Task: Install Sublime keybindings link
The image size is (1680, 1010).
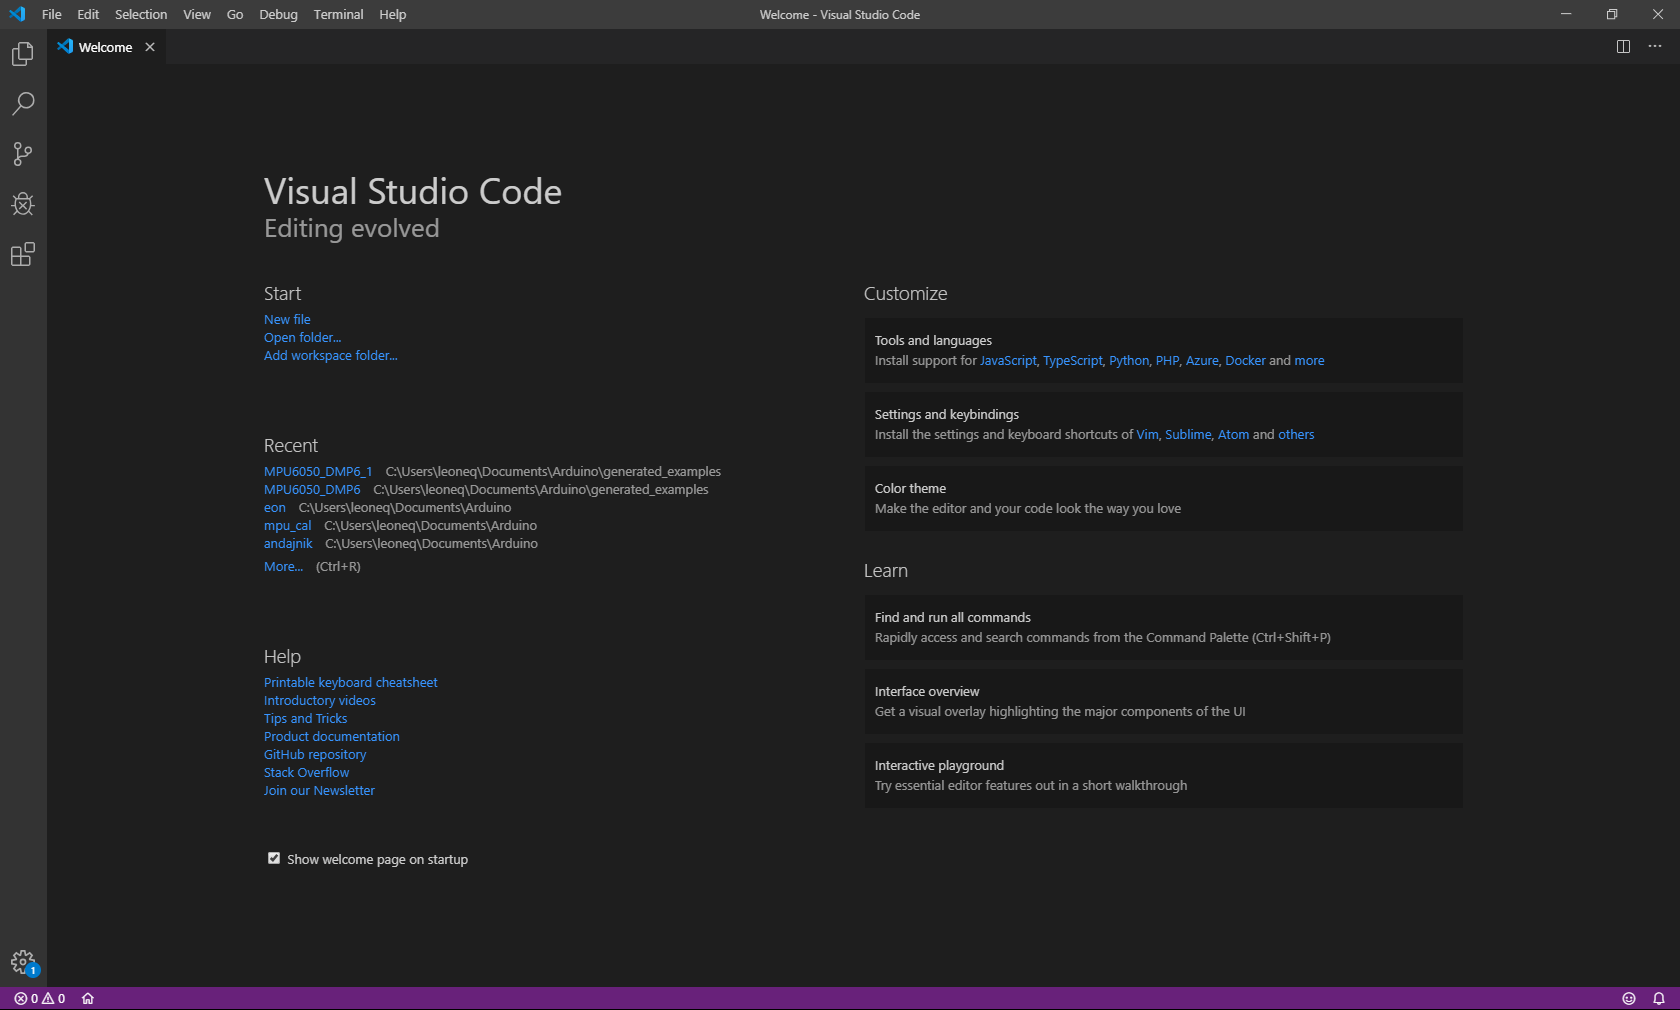Action: (1188, 434)
